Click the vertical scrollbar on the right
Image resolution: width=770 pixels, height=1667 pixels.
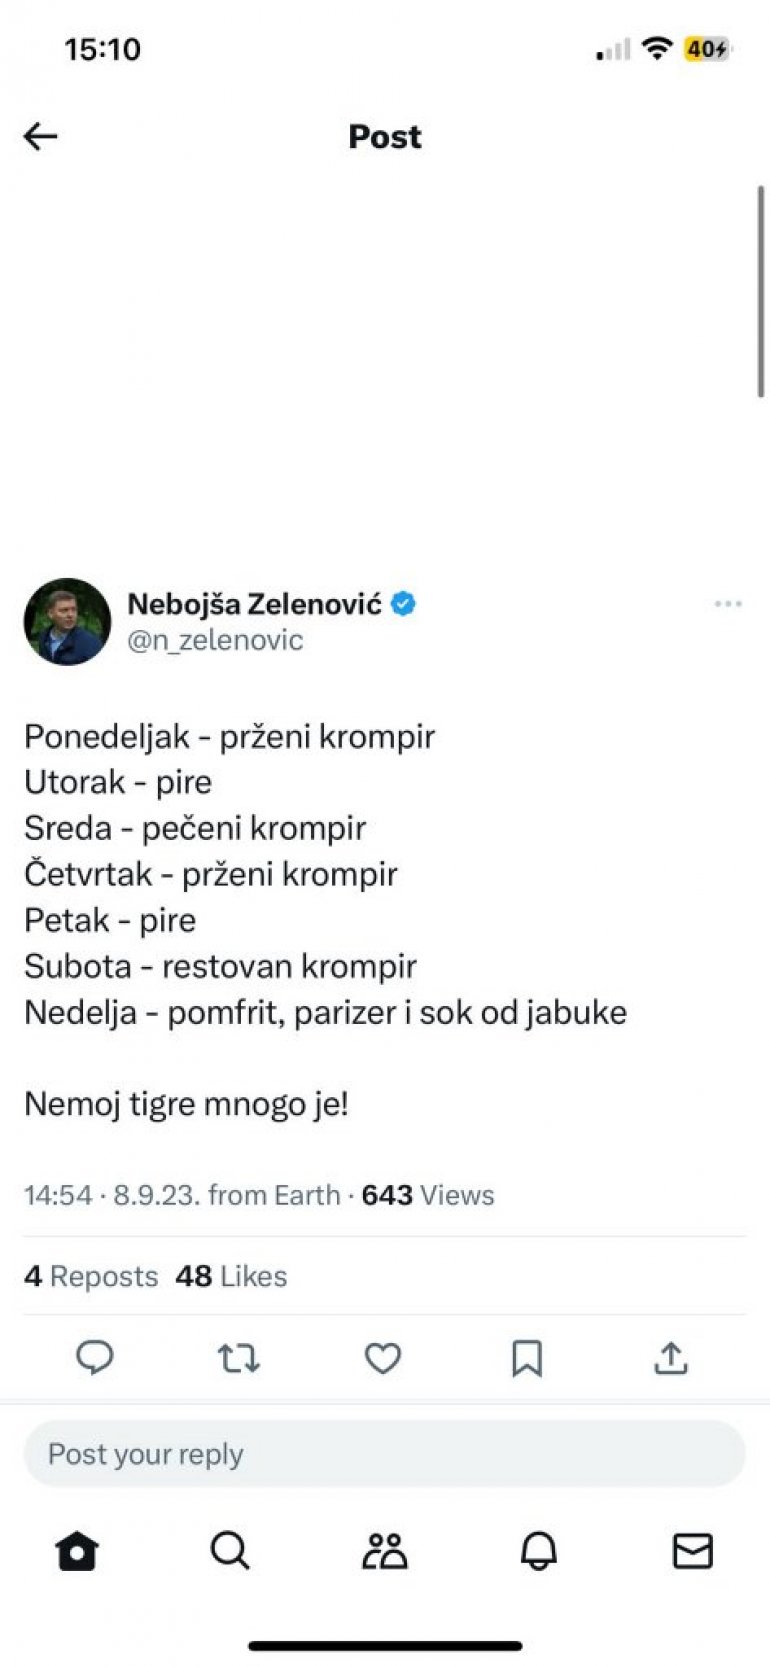point(761,290)
